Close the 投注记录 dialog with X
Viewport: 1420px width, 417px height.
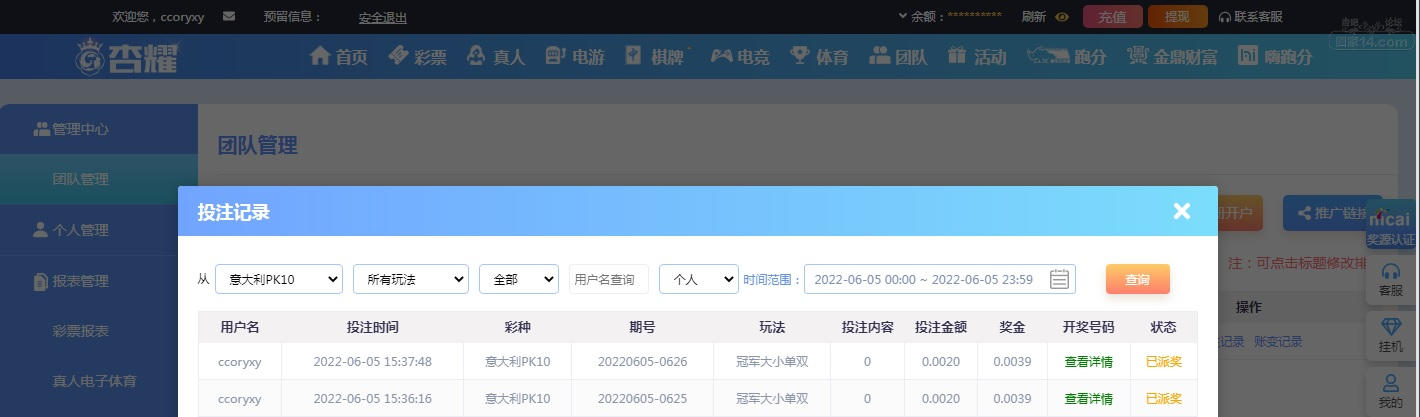[1182, 211]
